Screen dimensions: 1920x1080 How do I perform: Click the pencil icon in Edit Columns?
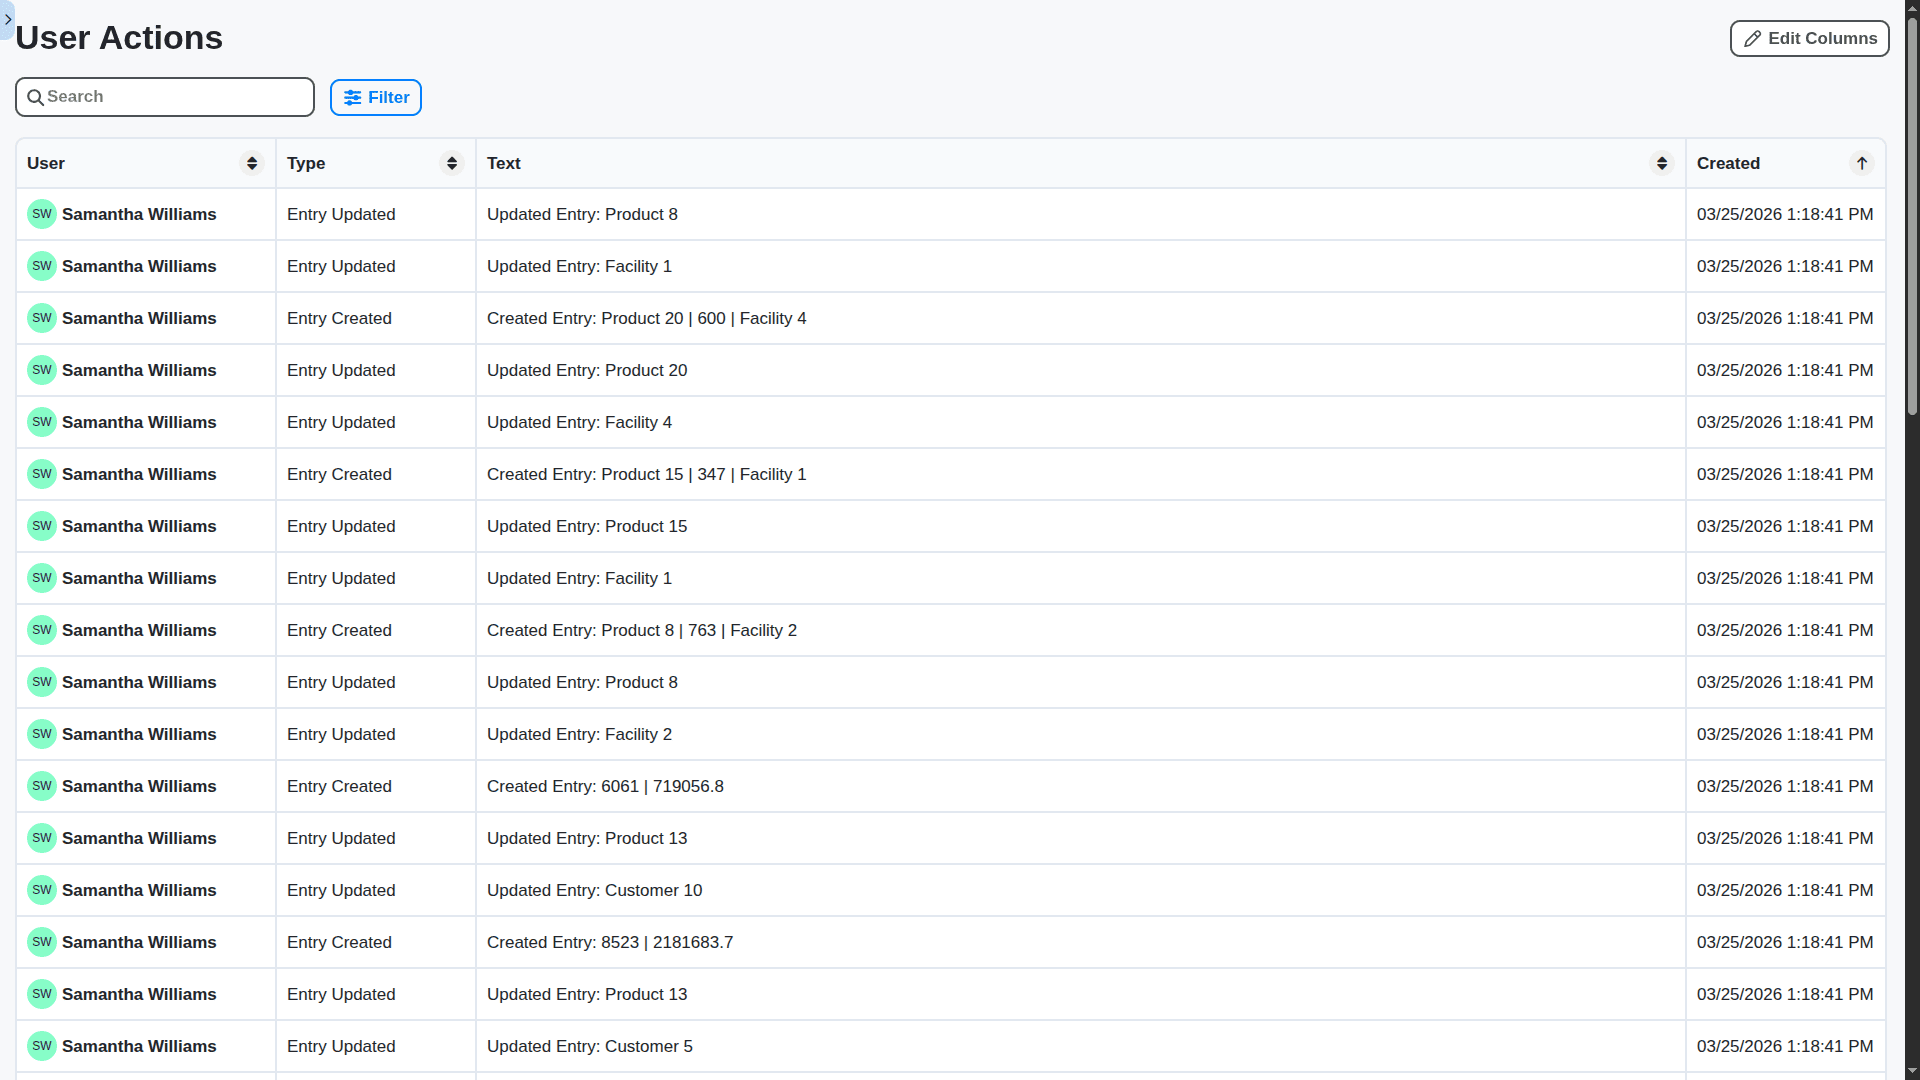(x=1753, y=38)
